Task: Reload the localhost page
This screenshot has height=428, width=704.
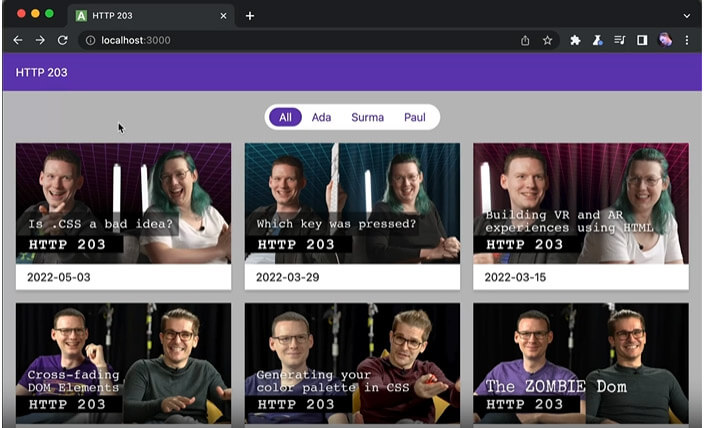Action: [62, 40]
